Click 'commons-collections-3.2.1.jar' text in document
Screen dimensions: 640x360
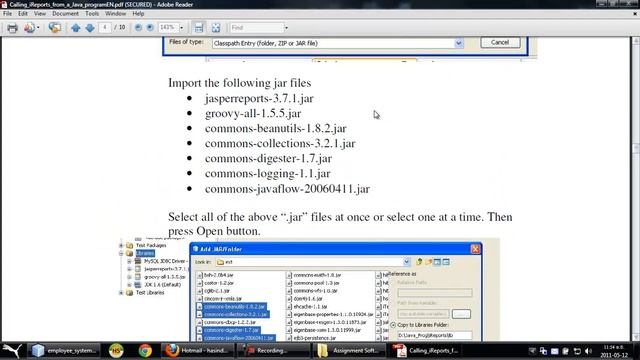[x=280, y=144]
